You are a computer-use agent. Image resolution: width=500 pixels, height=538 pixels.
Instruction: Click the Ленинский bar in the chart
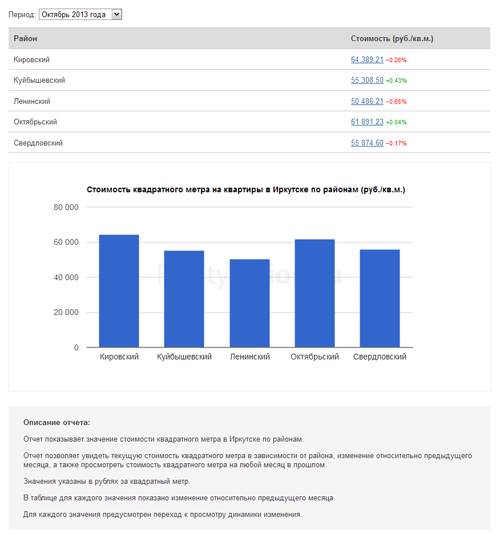tap(249, 303)
